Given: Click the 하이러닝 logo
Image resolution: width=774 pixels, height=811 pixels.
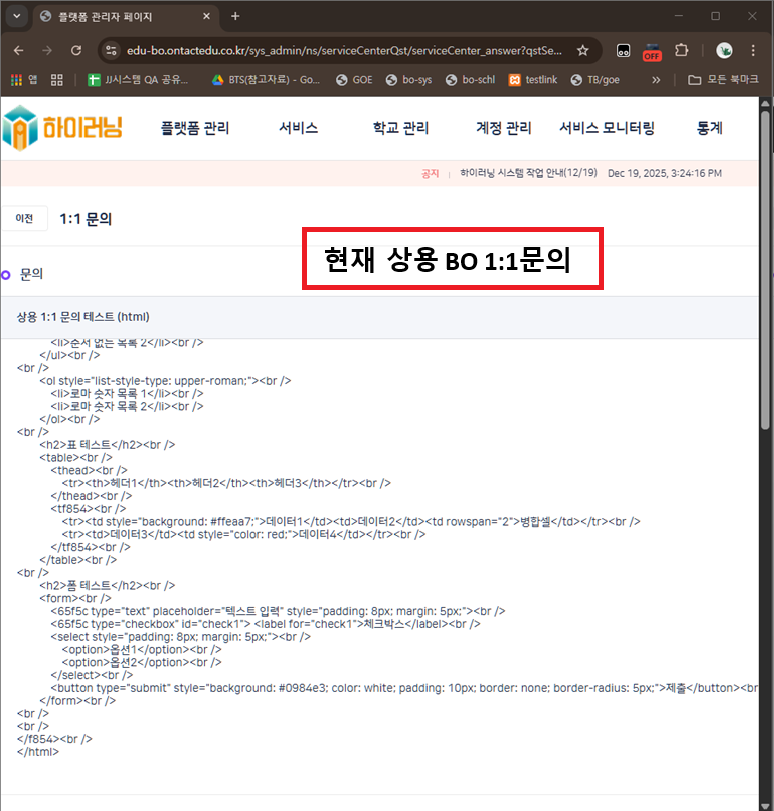Looking at the screenshot, I should pyautogui.click(x=62, y=128).
